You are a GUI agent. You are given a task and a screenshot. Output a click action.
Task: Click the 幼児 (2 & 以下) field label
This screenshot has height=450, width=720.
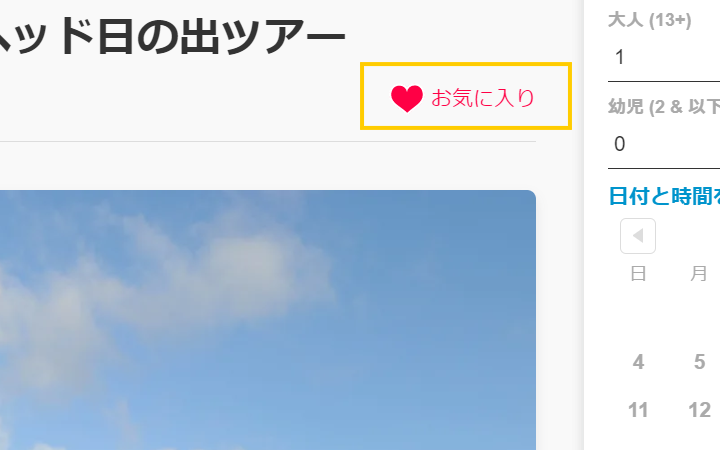click(664, 107)
